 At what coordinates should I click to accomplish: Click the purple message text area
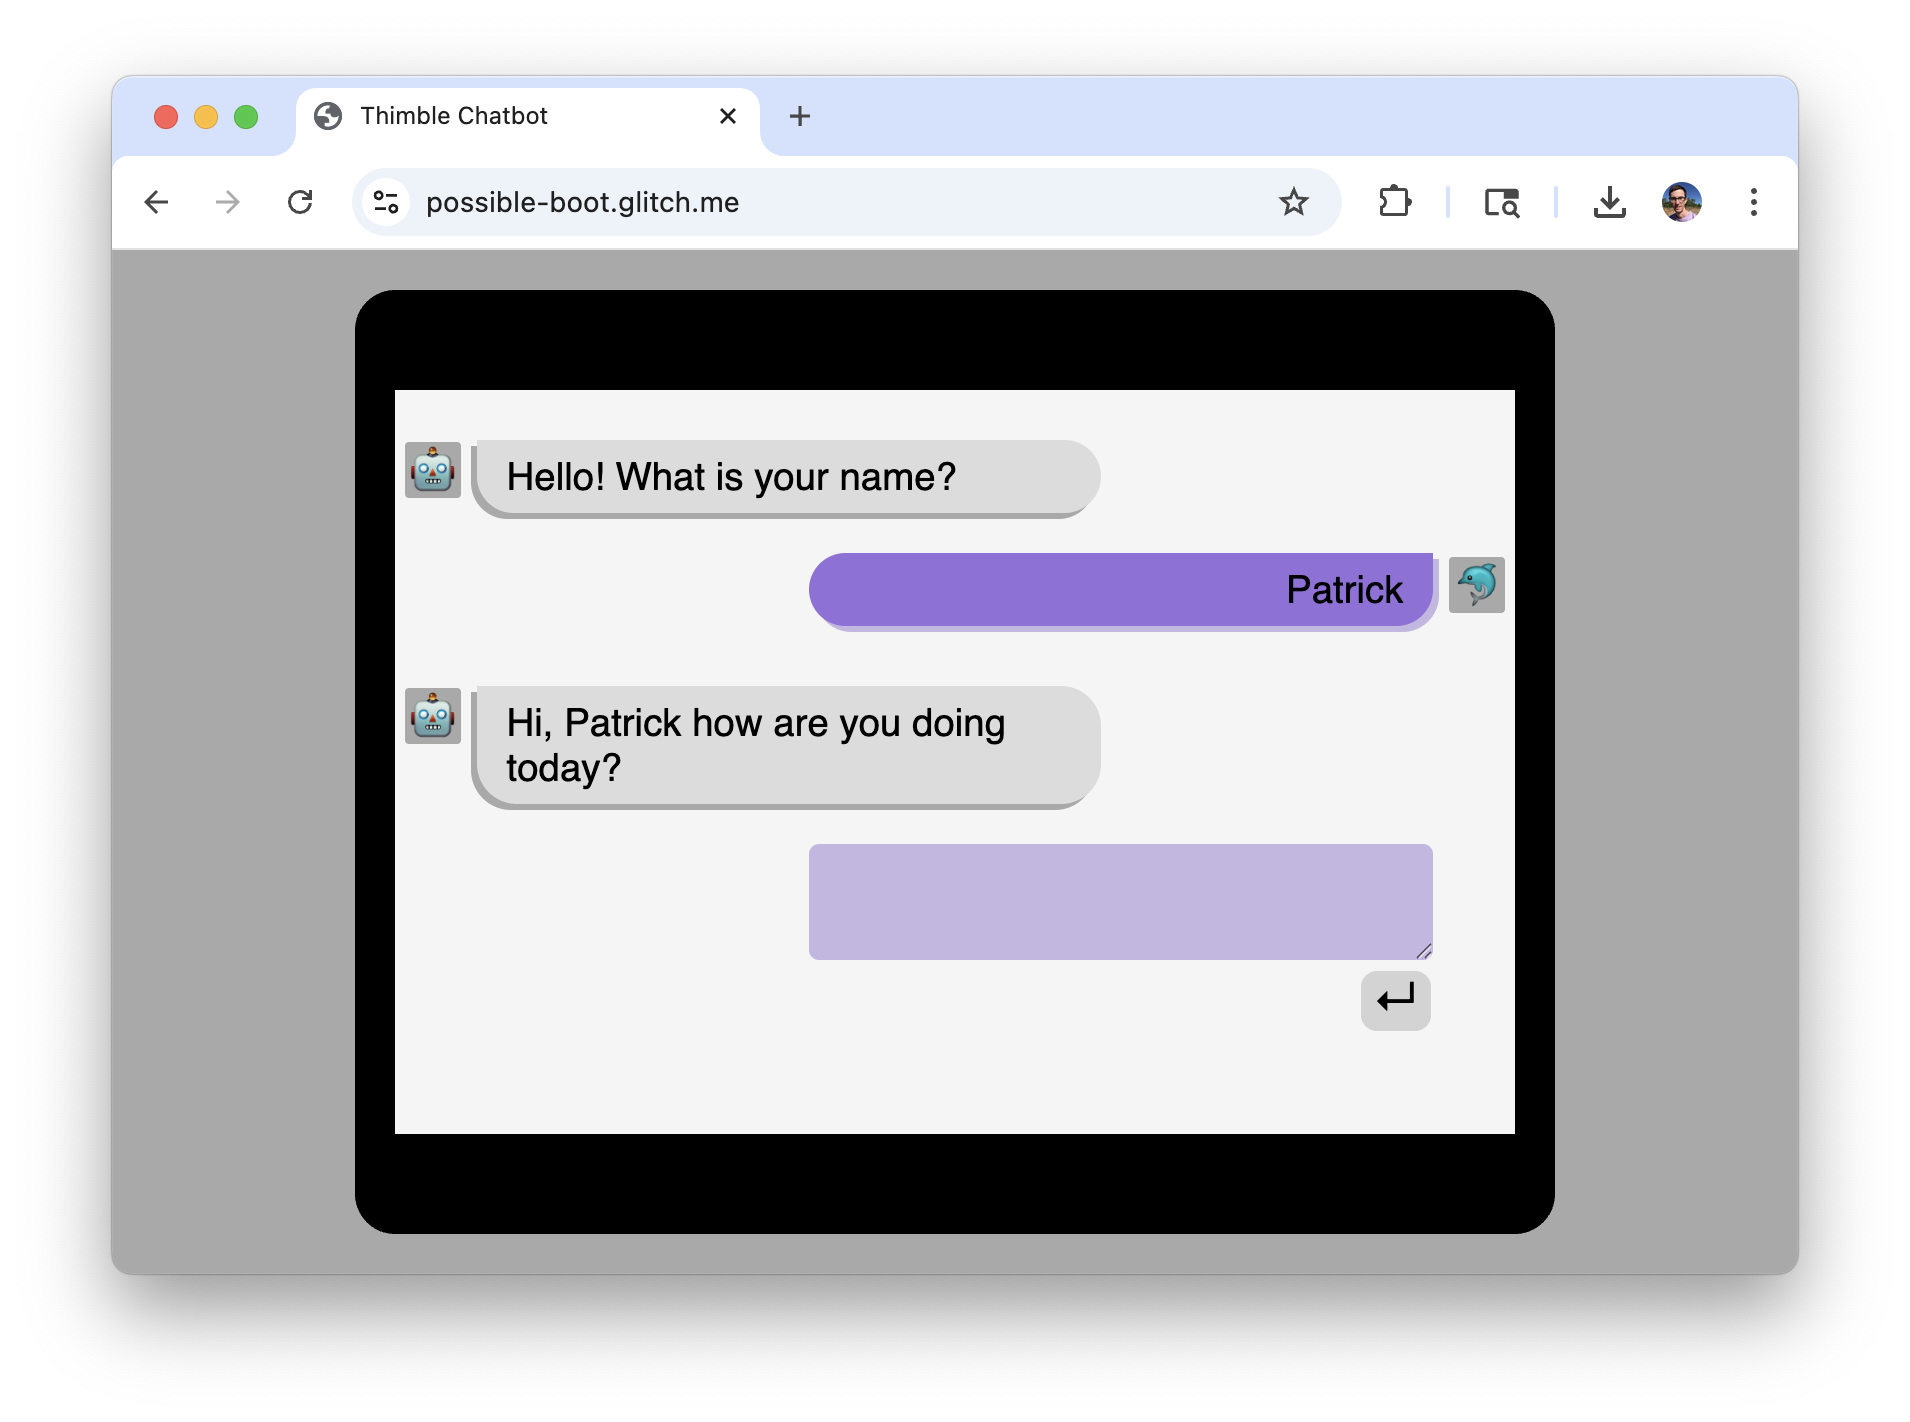(x=1120, y=901)
